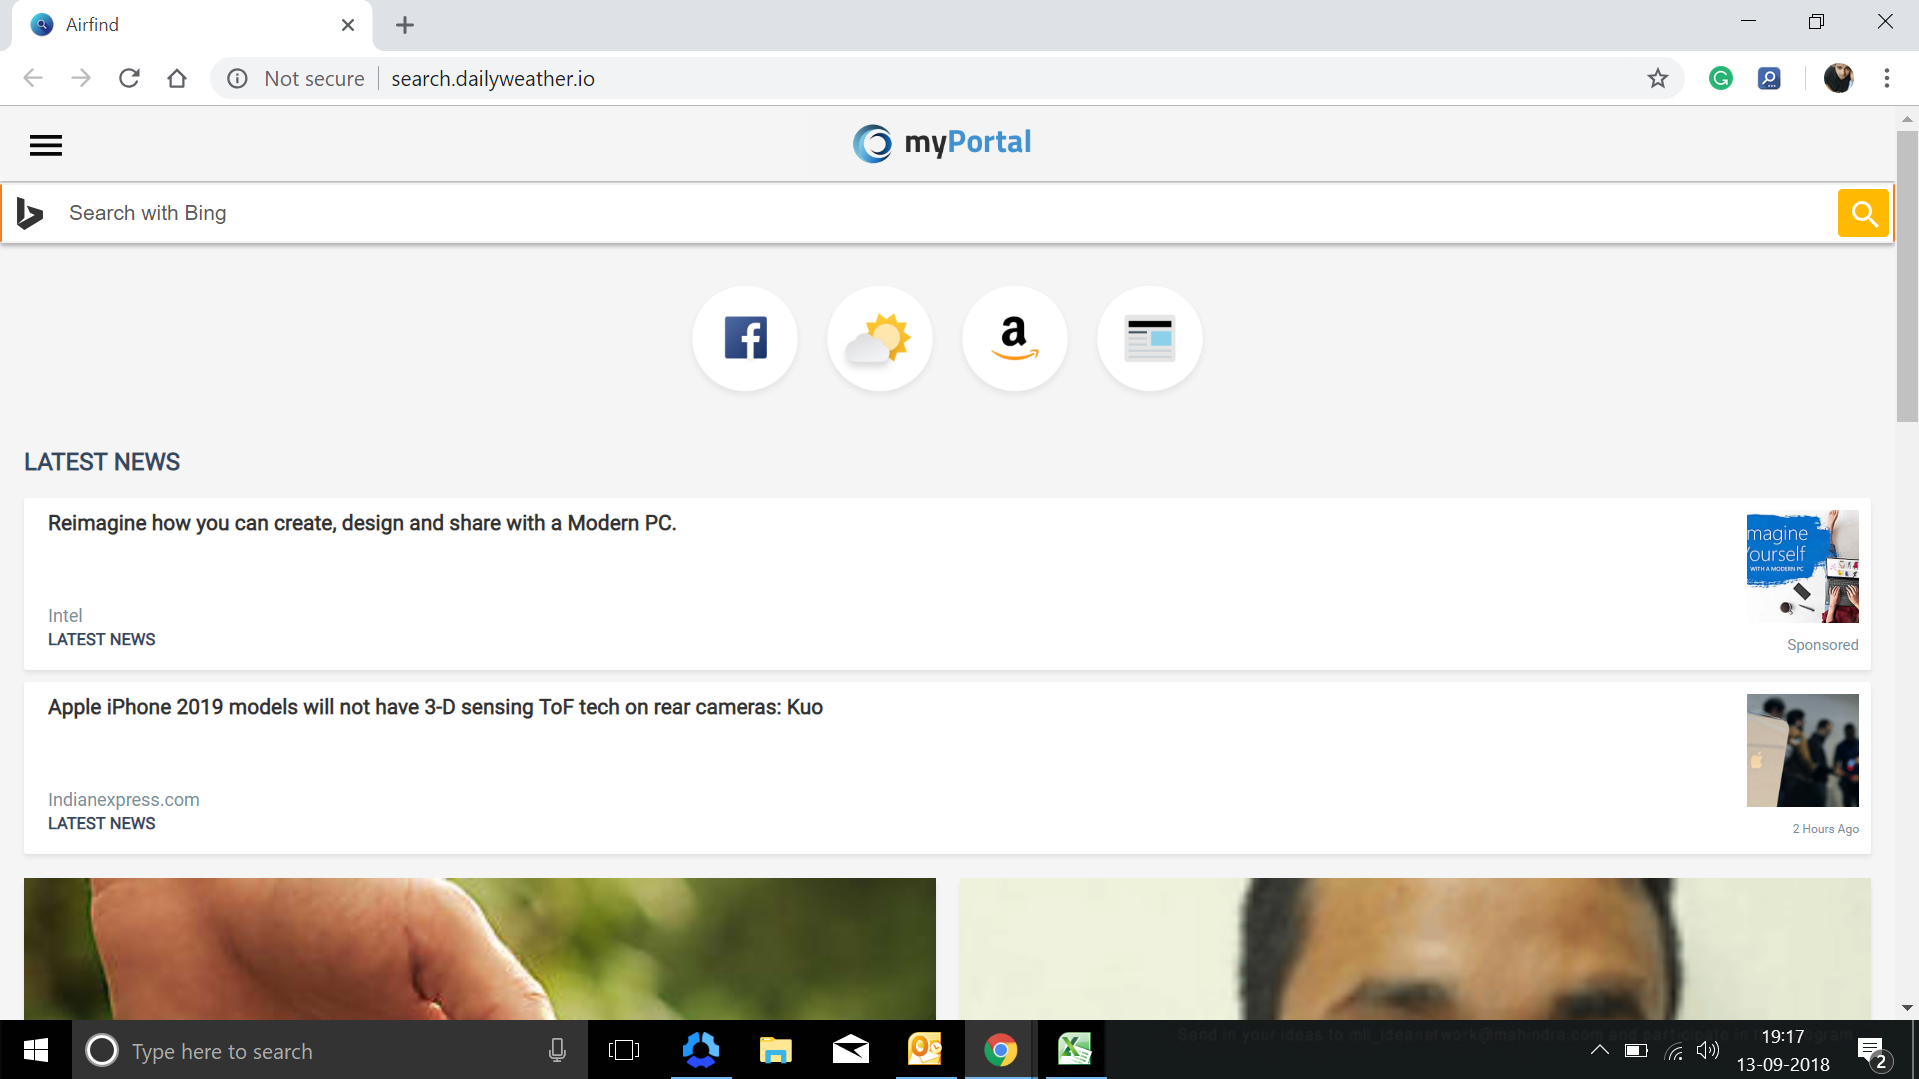Click the Bing logo in search bar
The height and width of the screenshot is (1079, 1919).
pyautogui.click(x=28, y=212)
